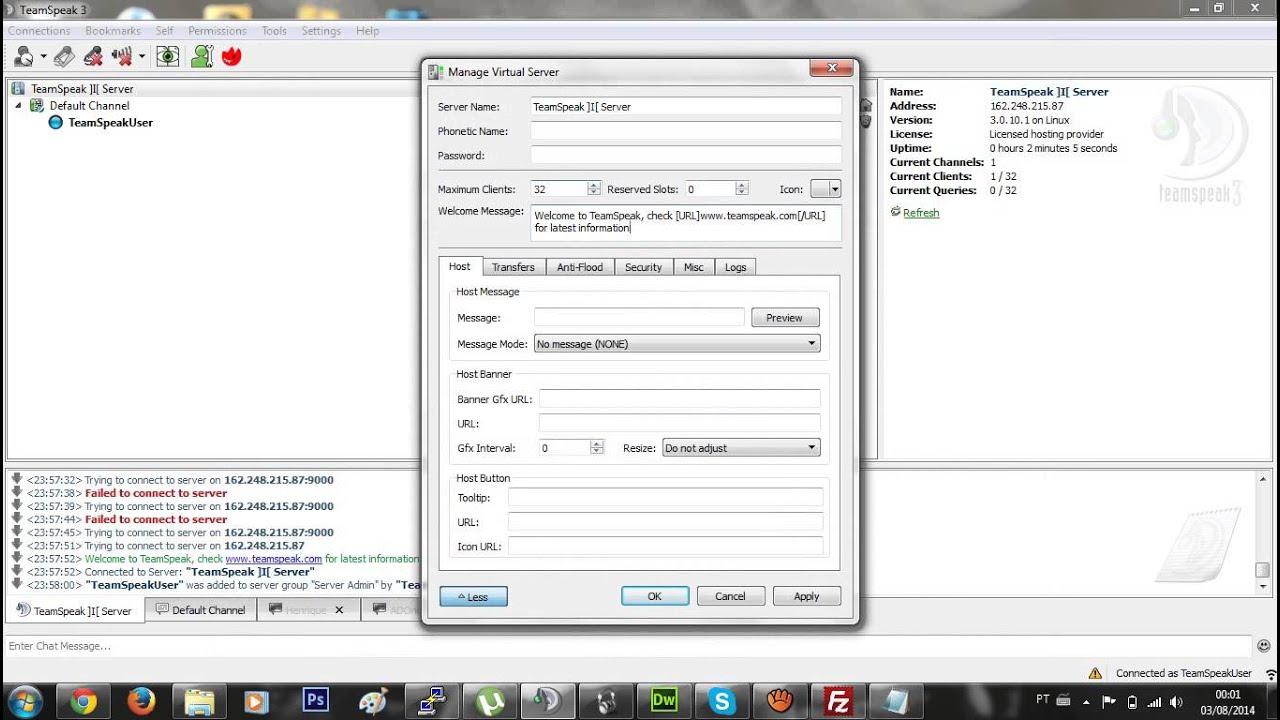This screenshot has height=720, width=1280.
Task: Open the Message Mode dropdown
Action: click(x=676, y=344)
